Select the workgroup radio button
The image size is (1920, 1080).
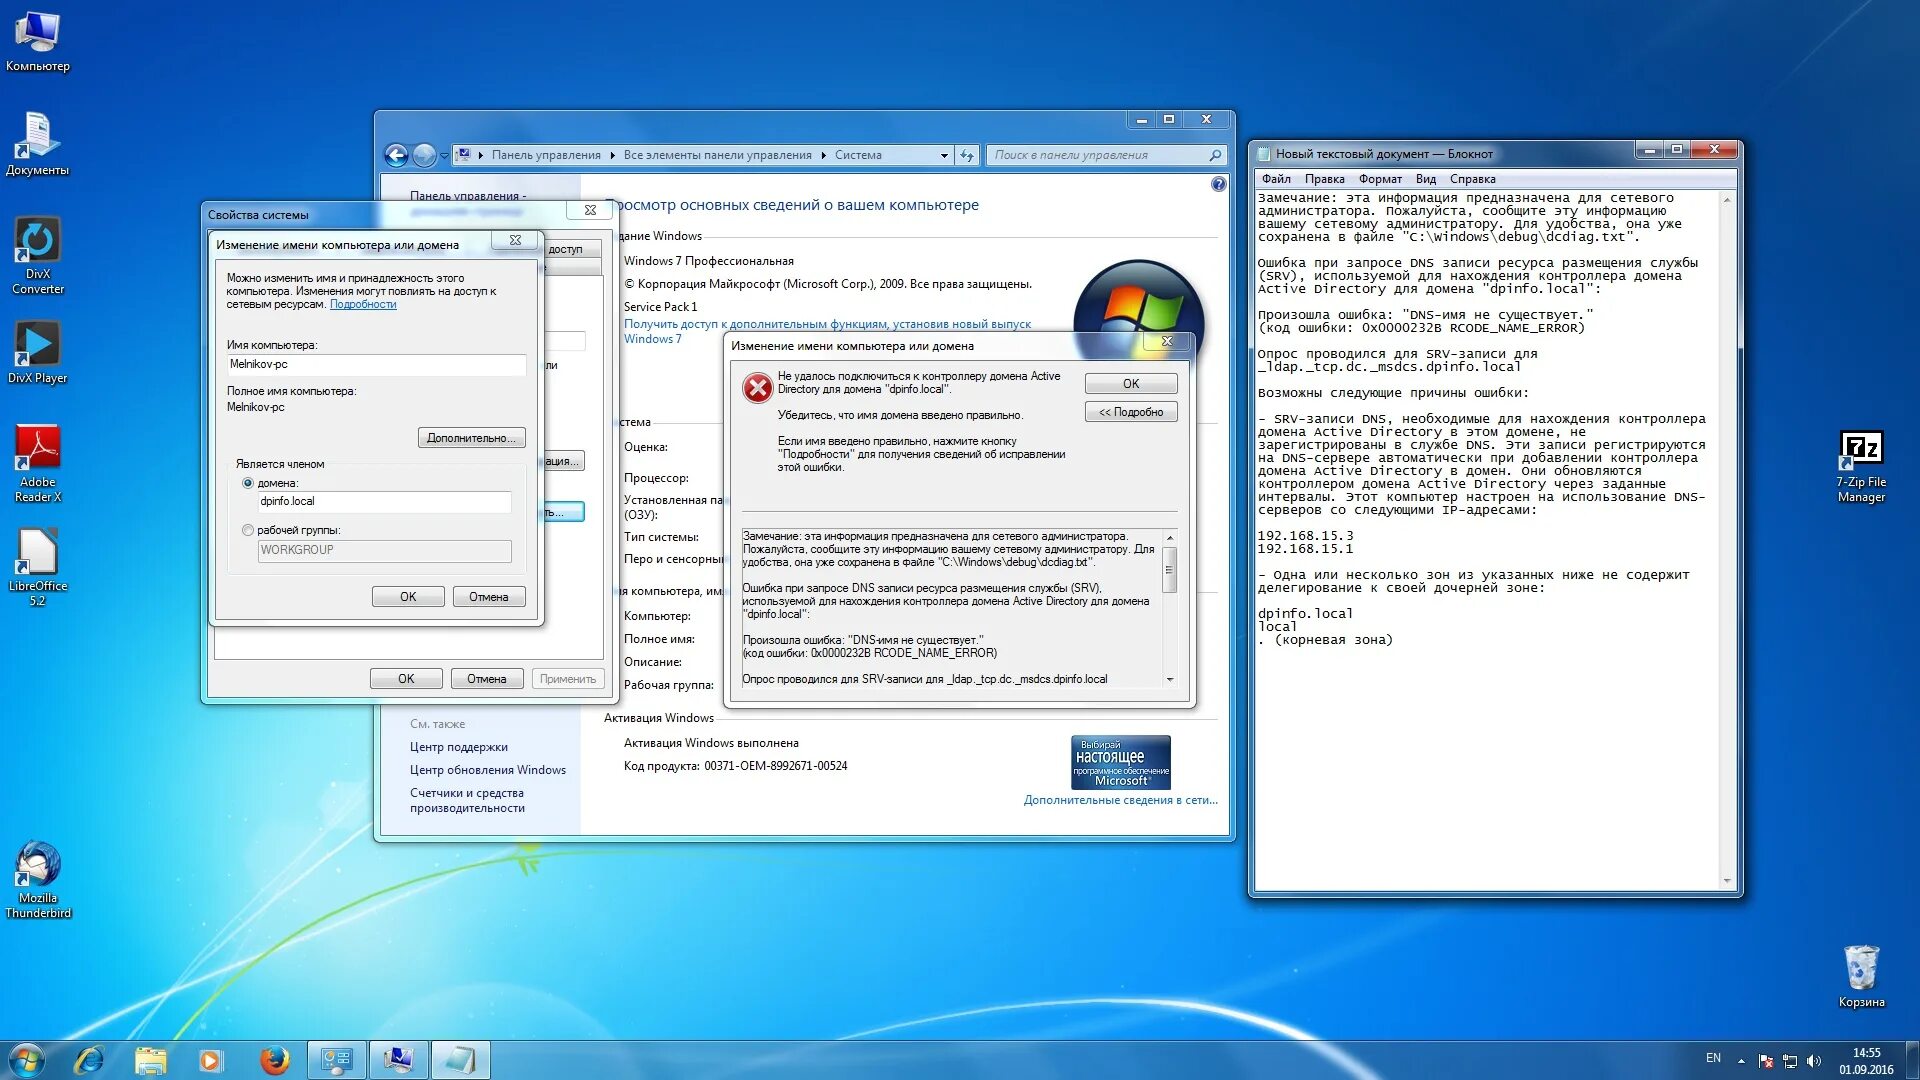coord(248,530)
